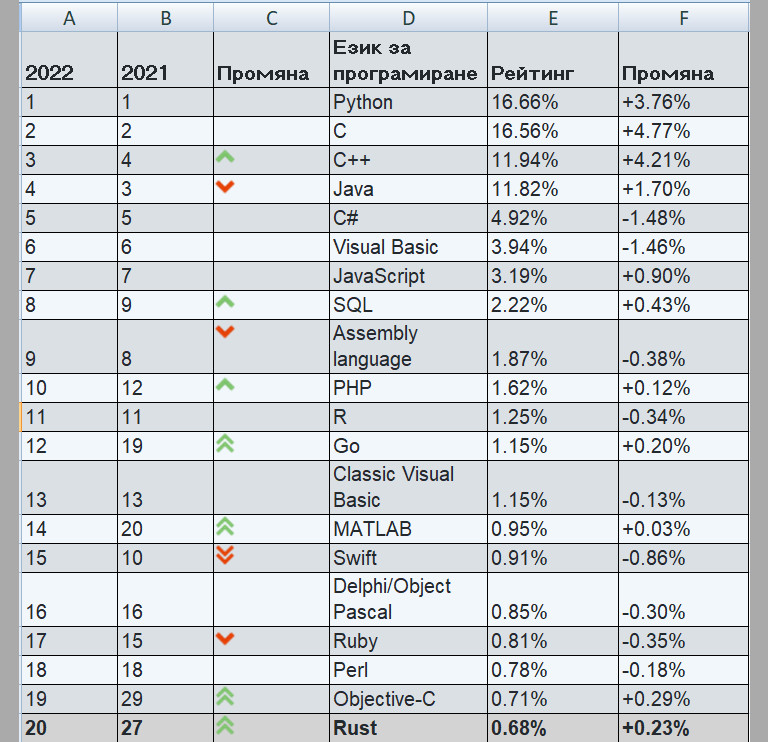Select column A header
Viewport: 768px width, 742px height.
point(69,17)
